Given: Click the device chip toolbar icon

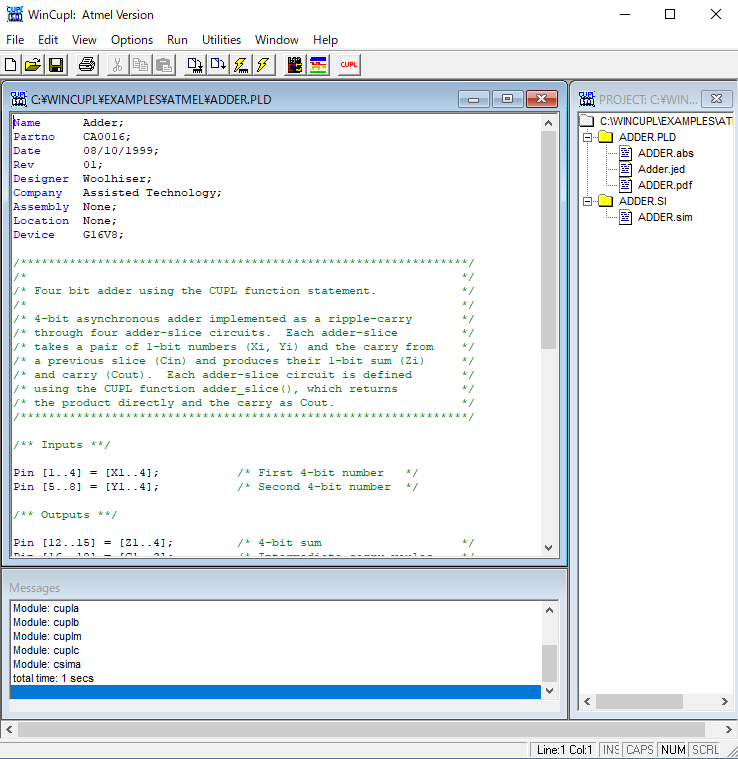Looking at the screenshot, I should (x=294, y=65).
